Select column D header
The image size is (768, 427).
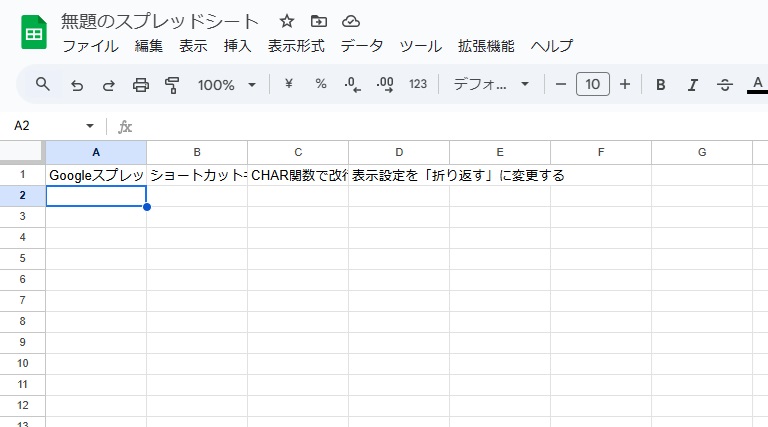[399, 152]
